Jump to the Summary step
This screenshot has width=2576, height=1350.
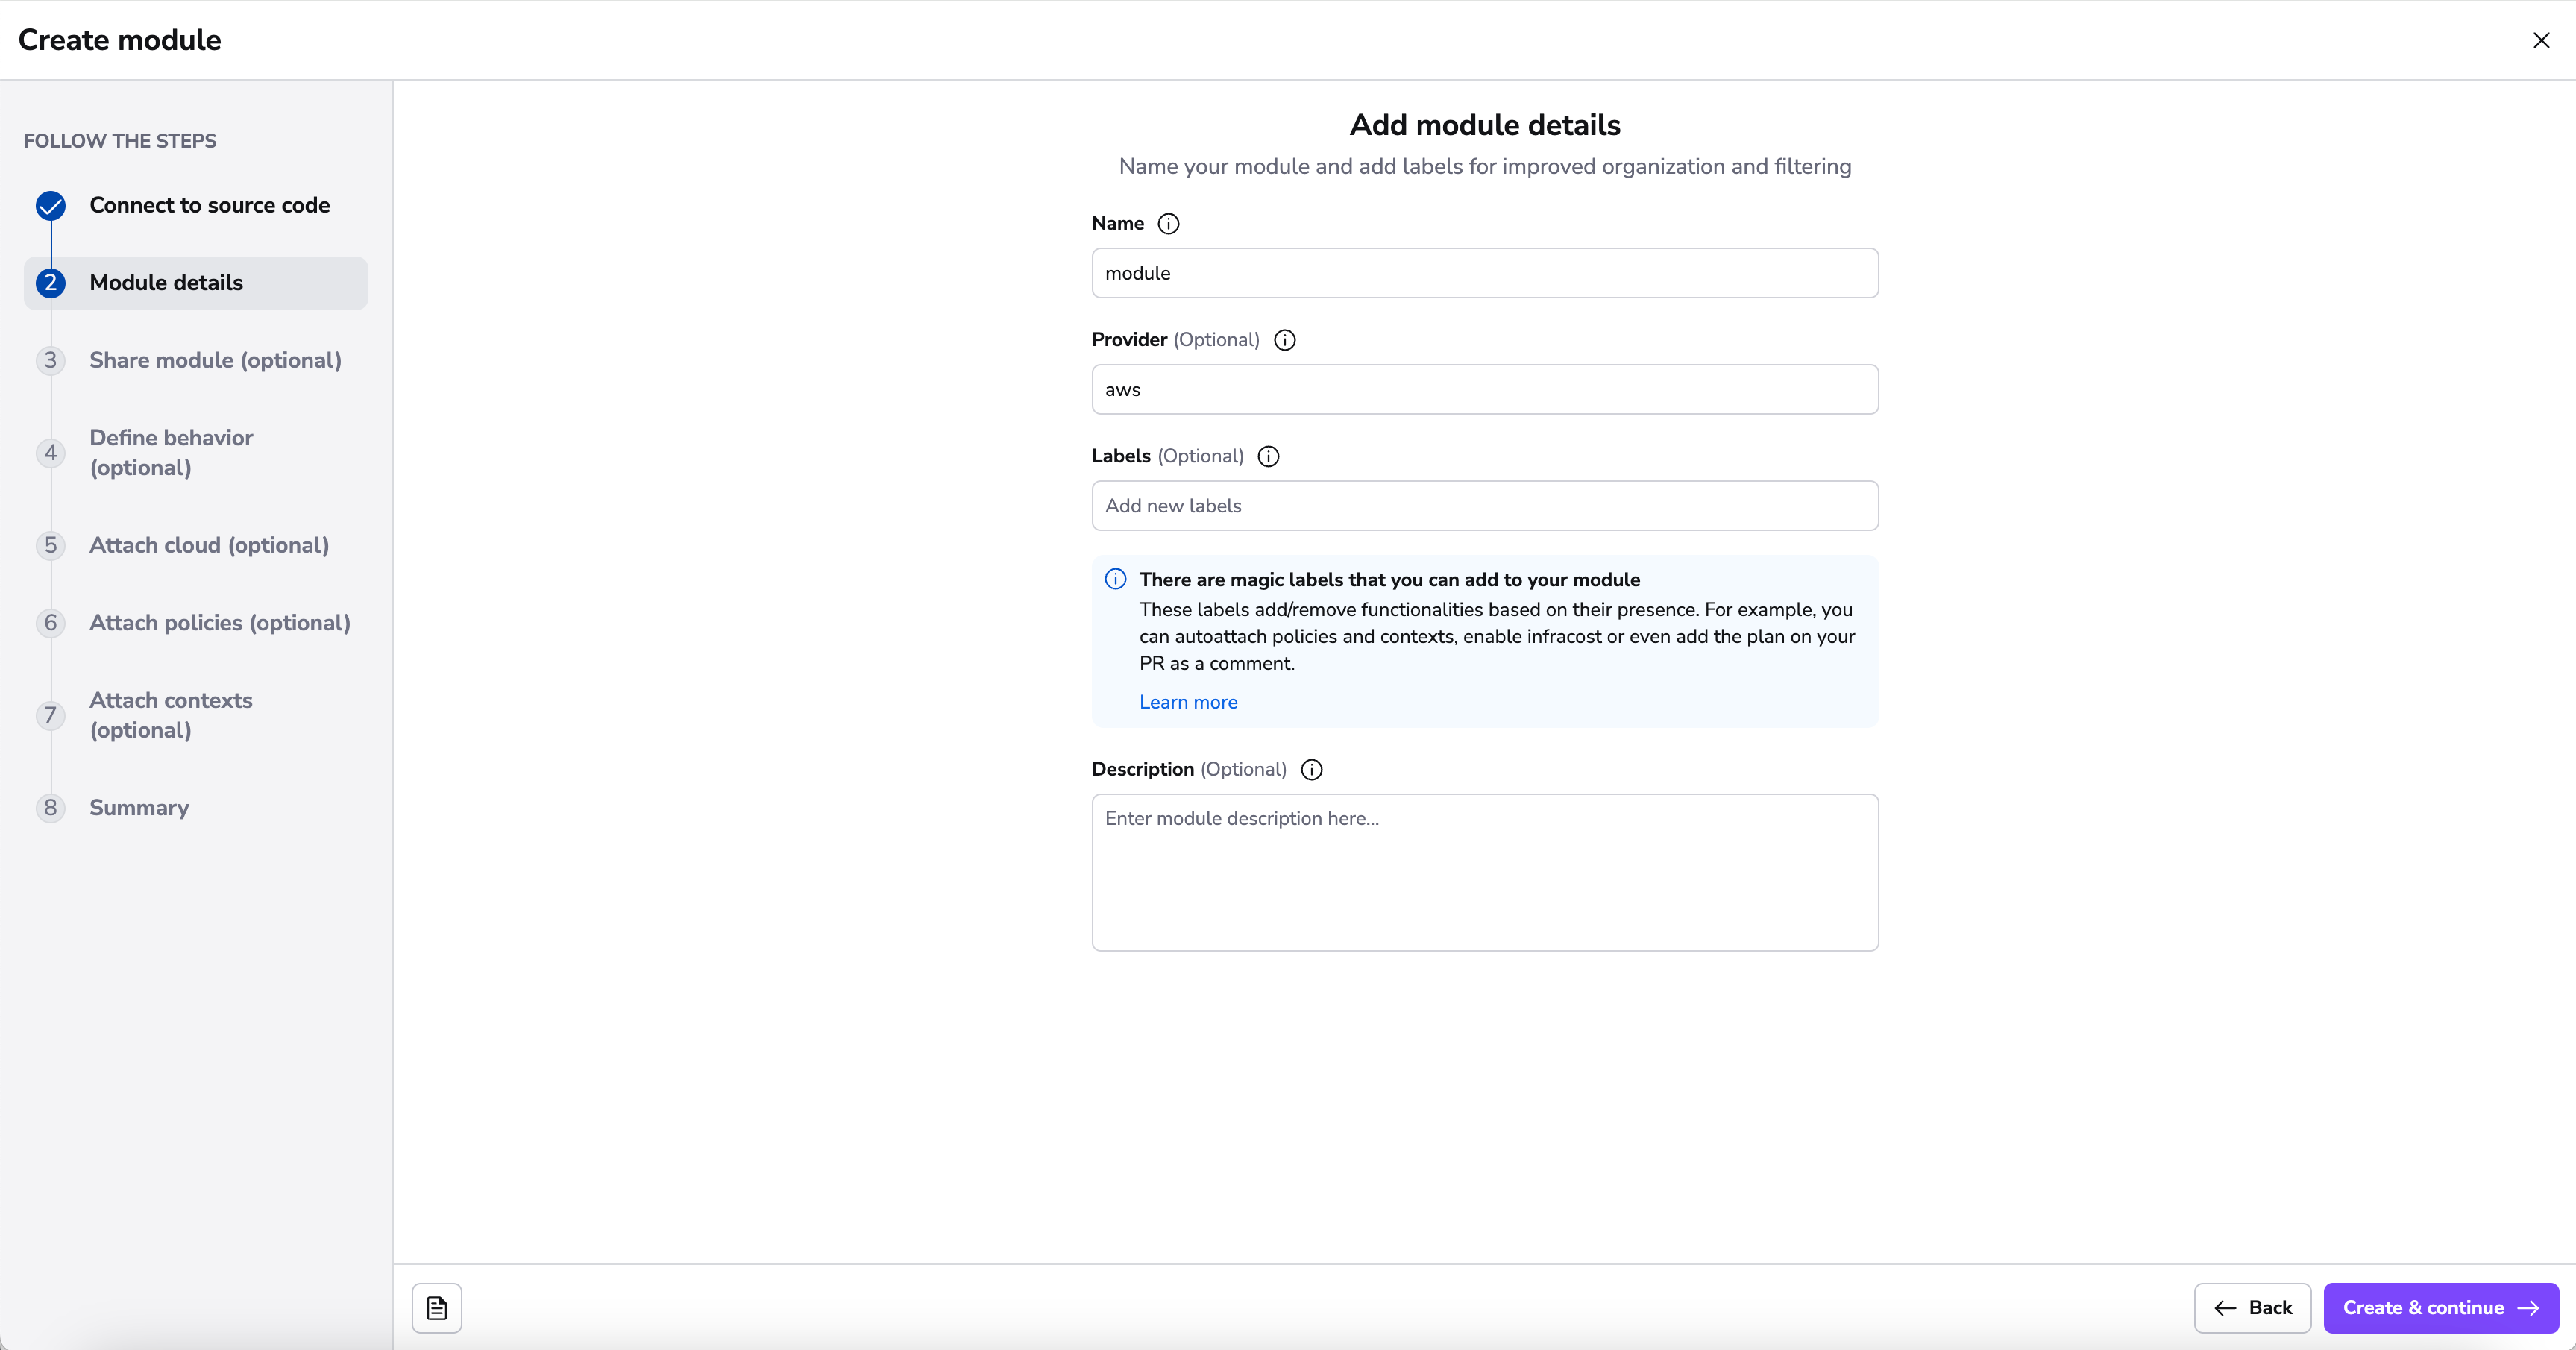[139, 808]
